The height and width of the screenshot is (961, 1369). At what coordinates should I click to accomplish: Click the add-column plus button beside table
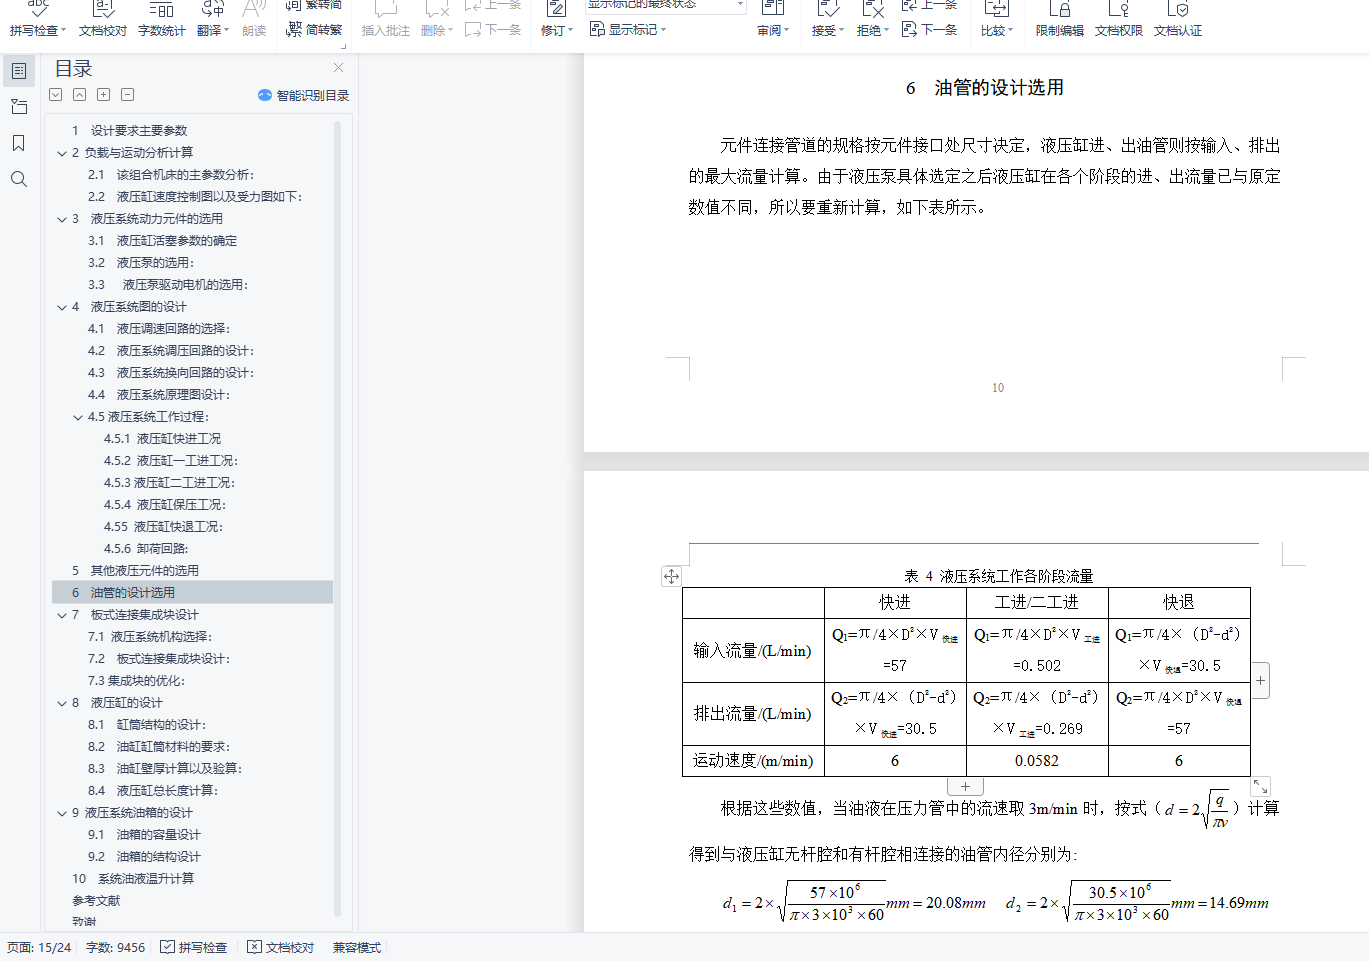[1260, 681]
